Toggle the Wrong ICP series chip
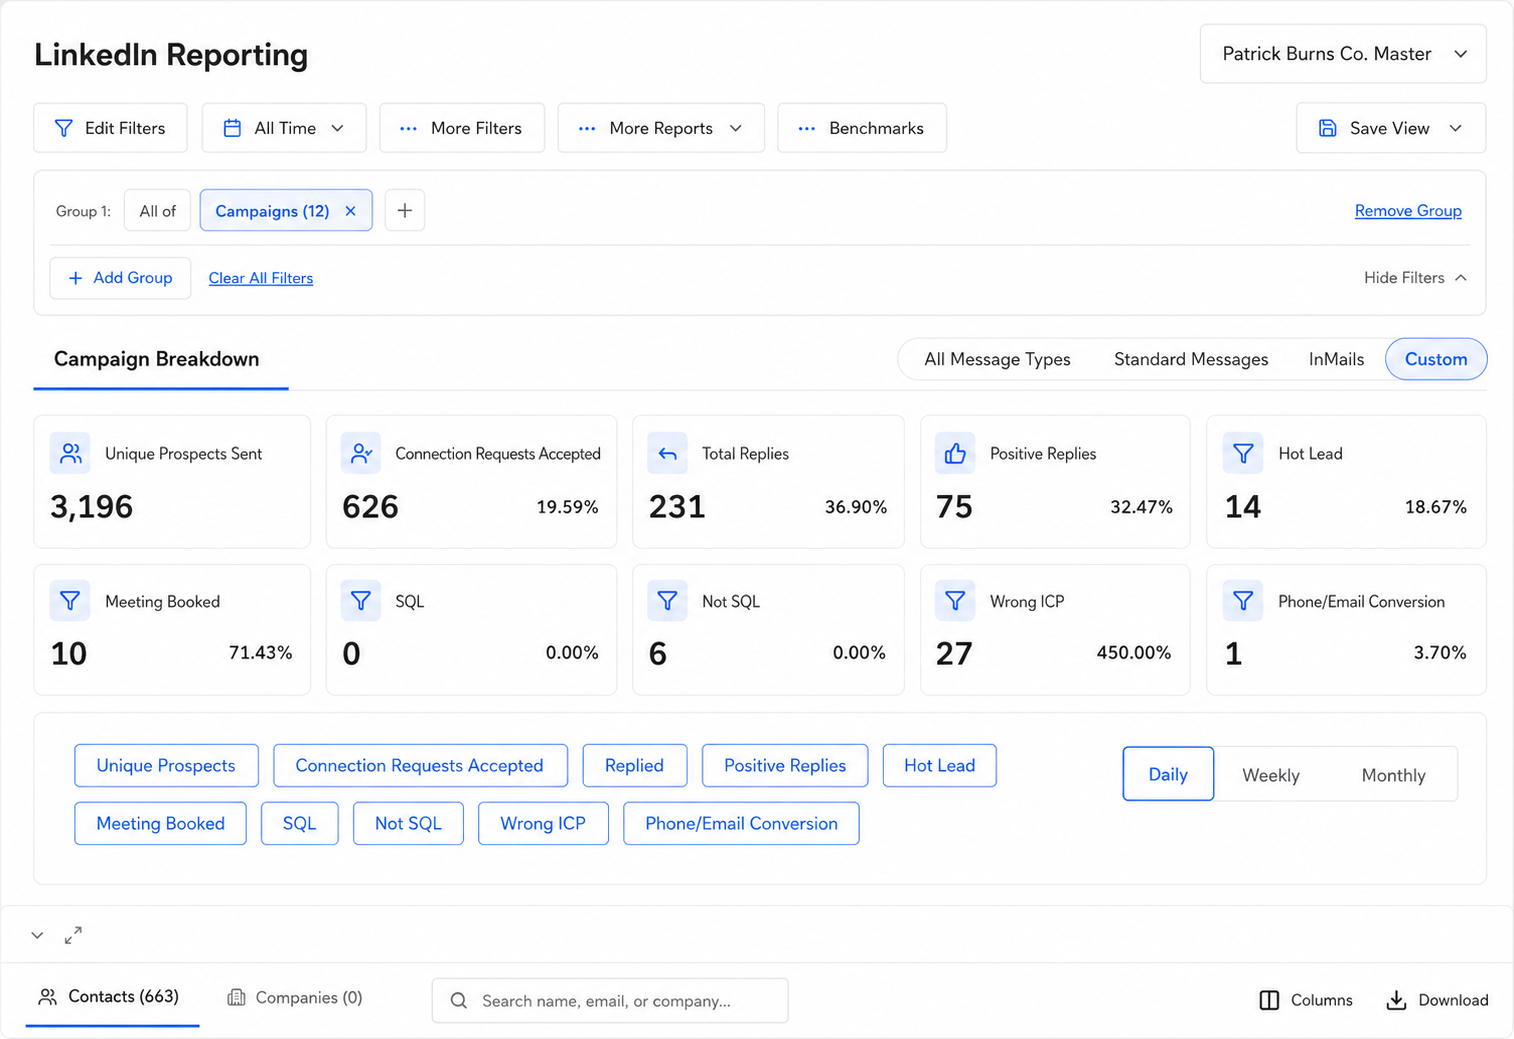The height and width of the screenshot is (1039, 1514). (x=543, y=823)
